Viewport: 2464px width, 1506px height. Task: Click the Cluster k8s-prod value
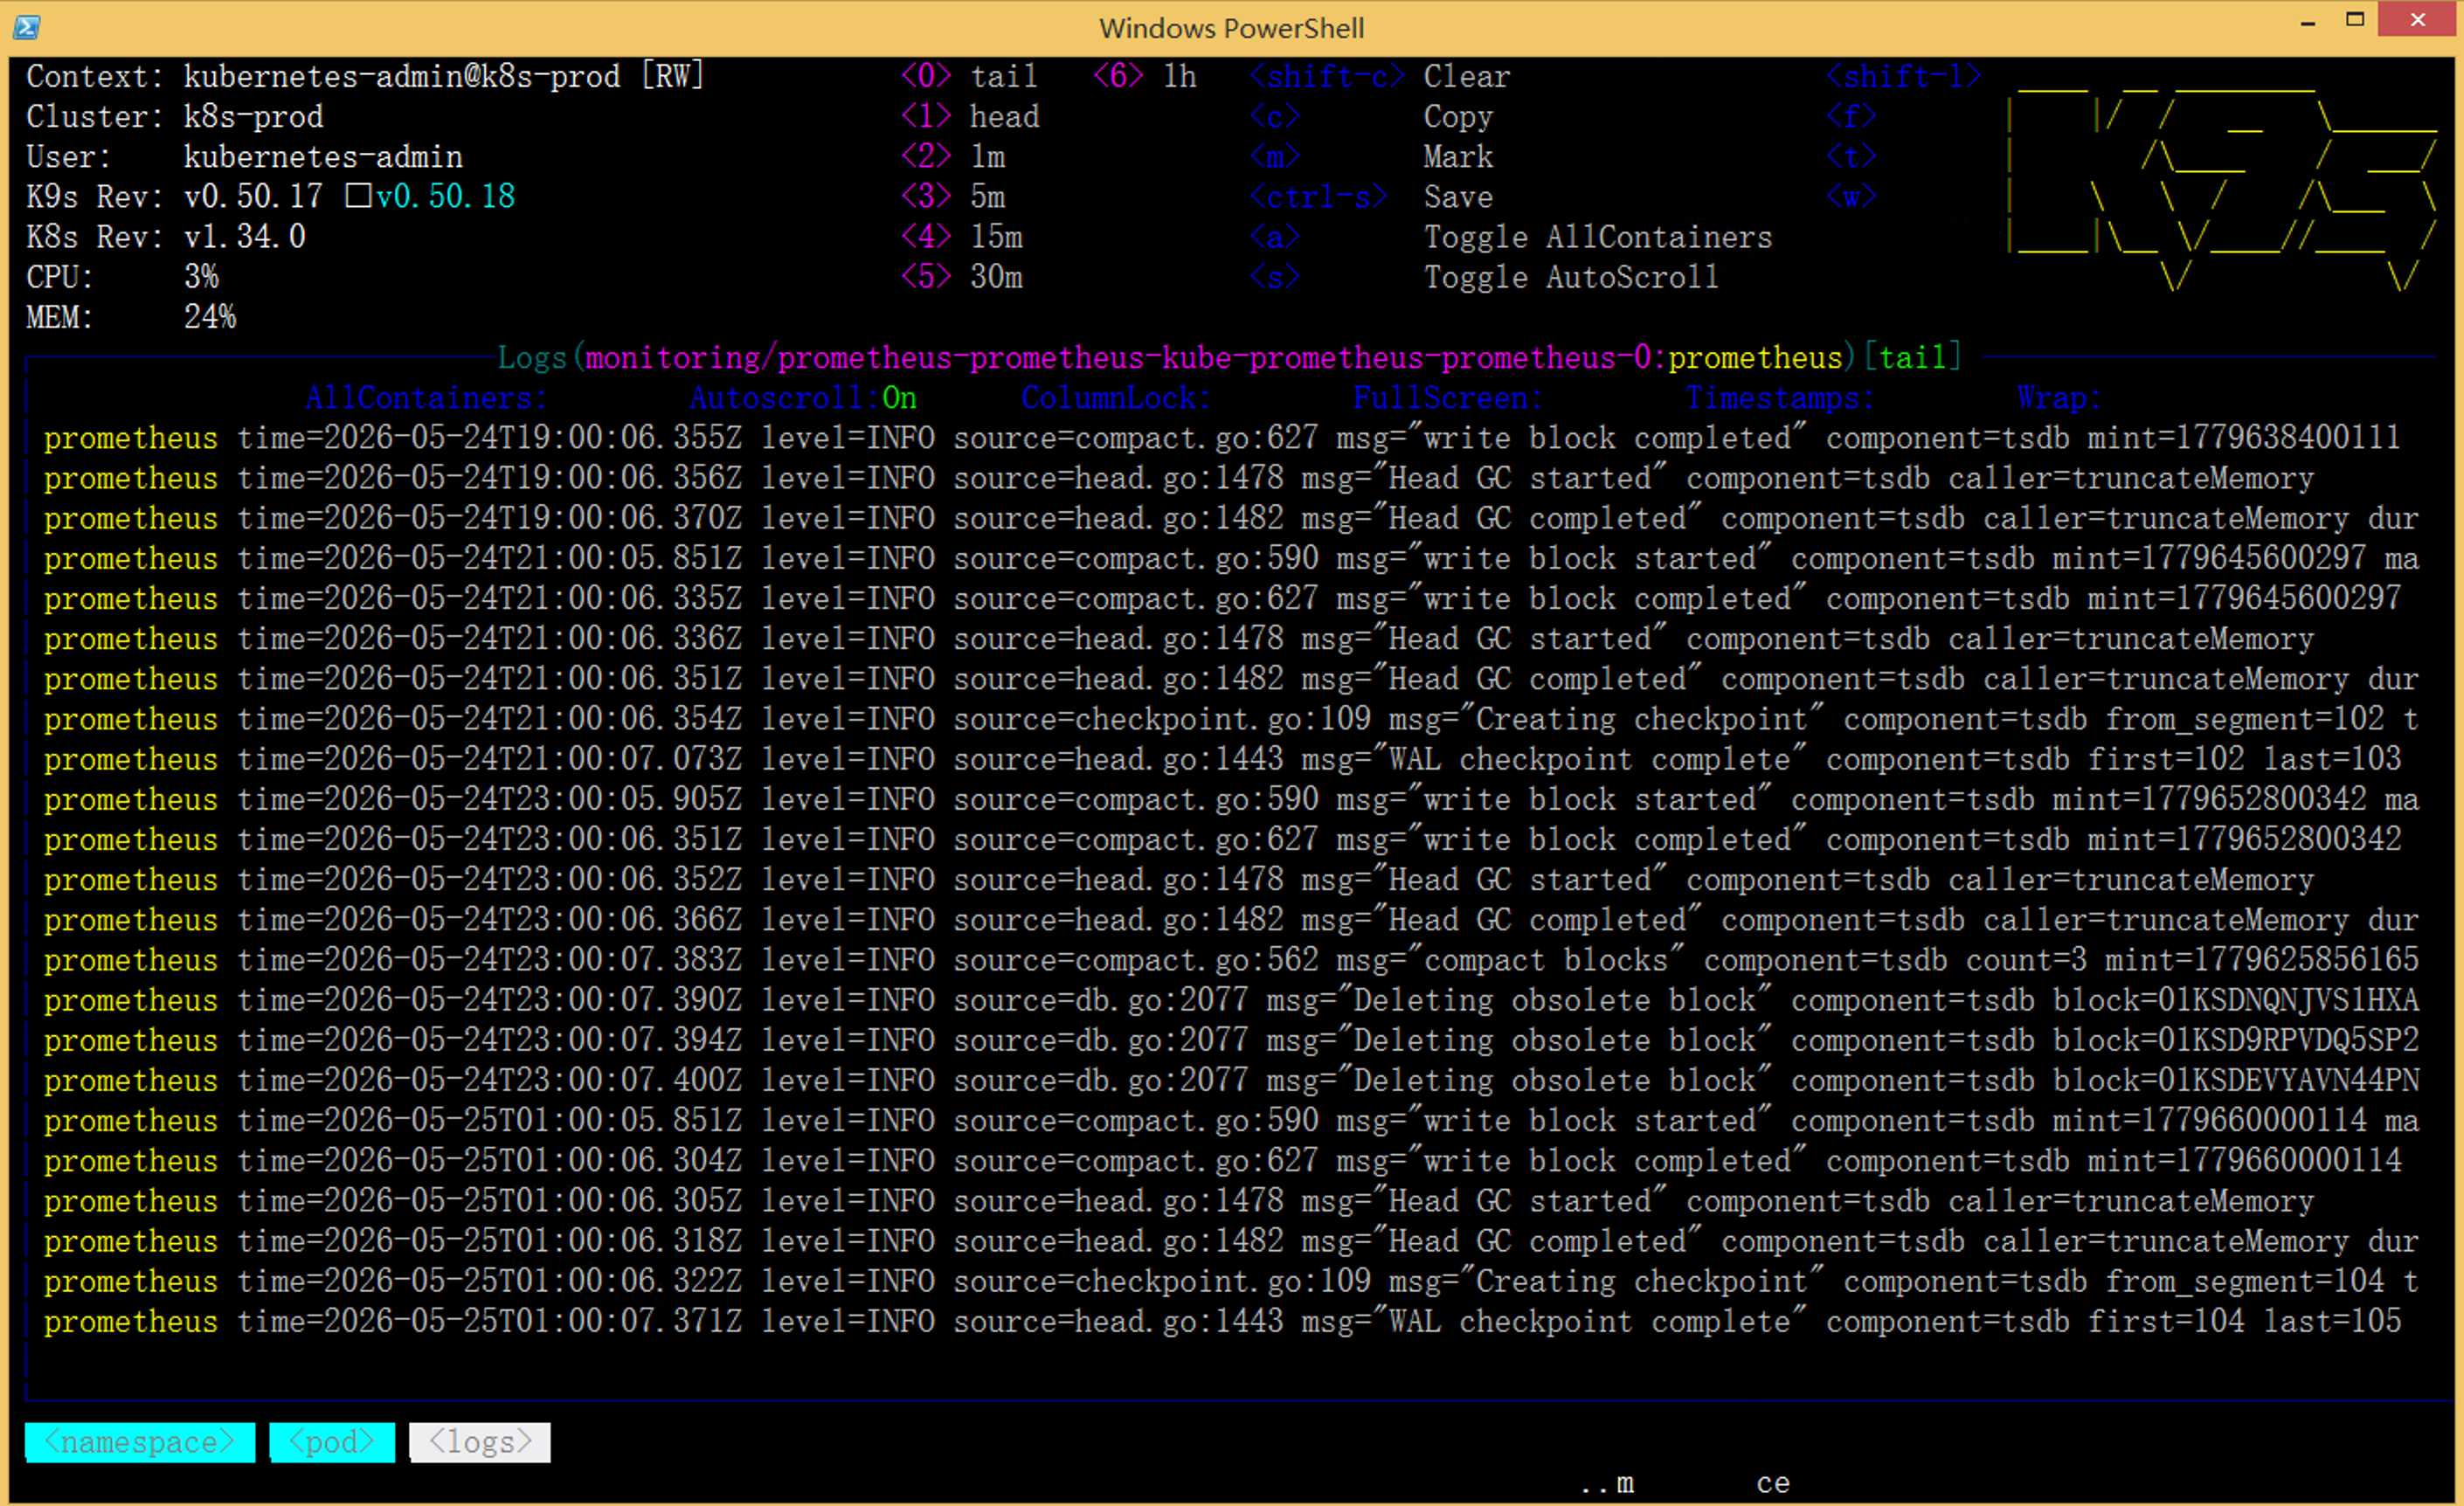point(253,117)
